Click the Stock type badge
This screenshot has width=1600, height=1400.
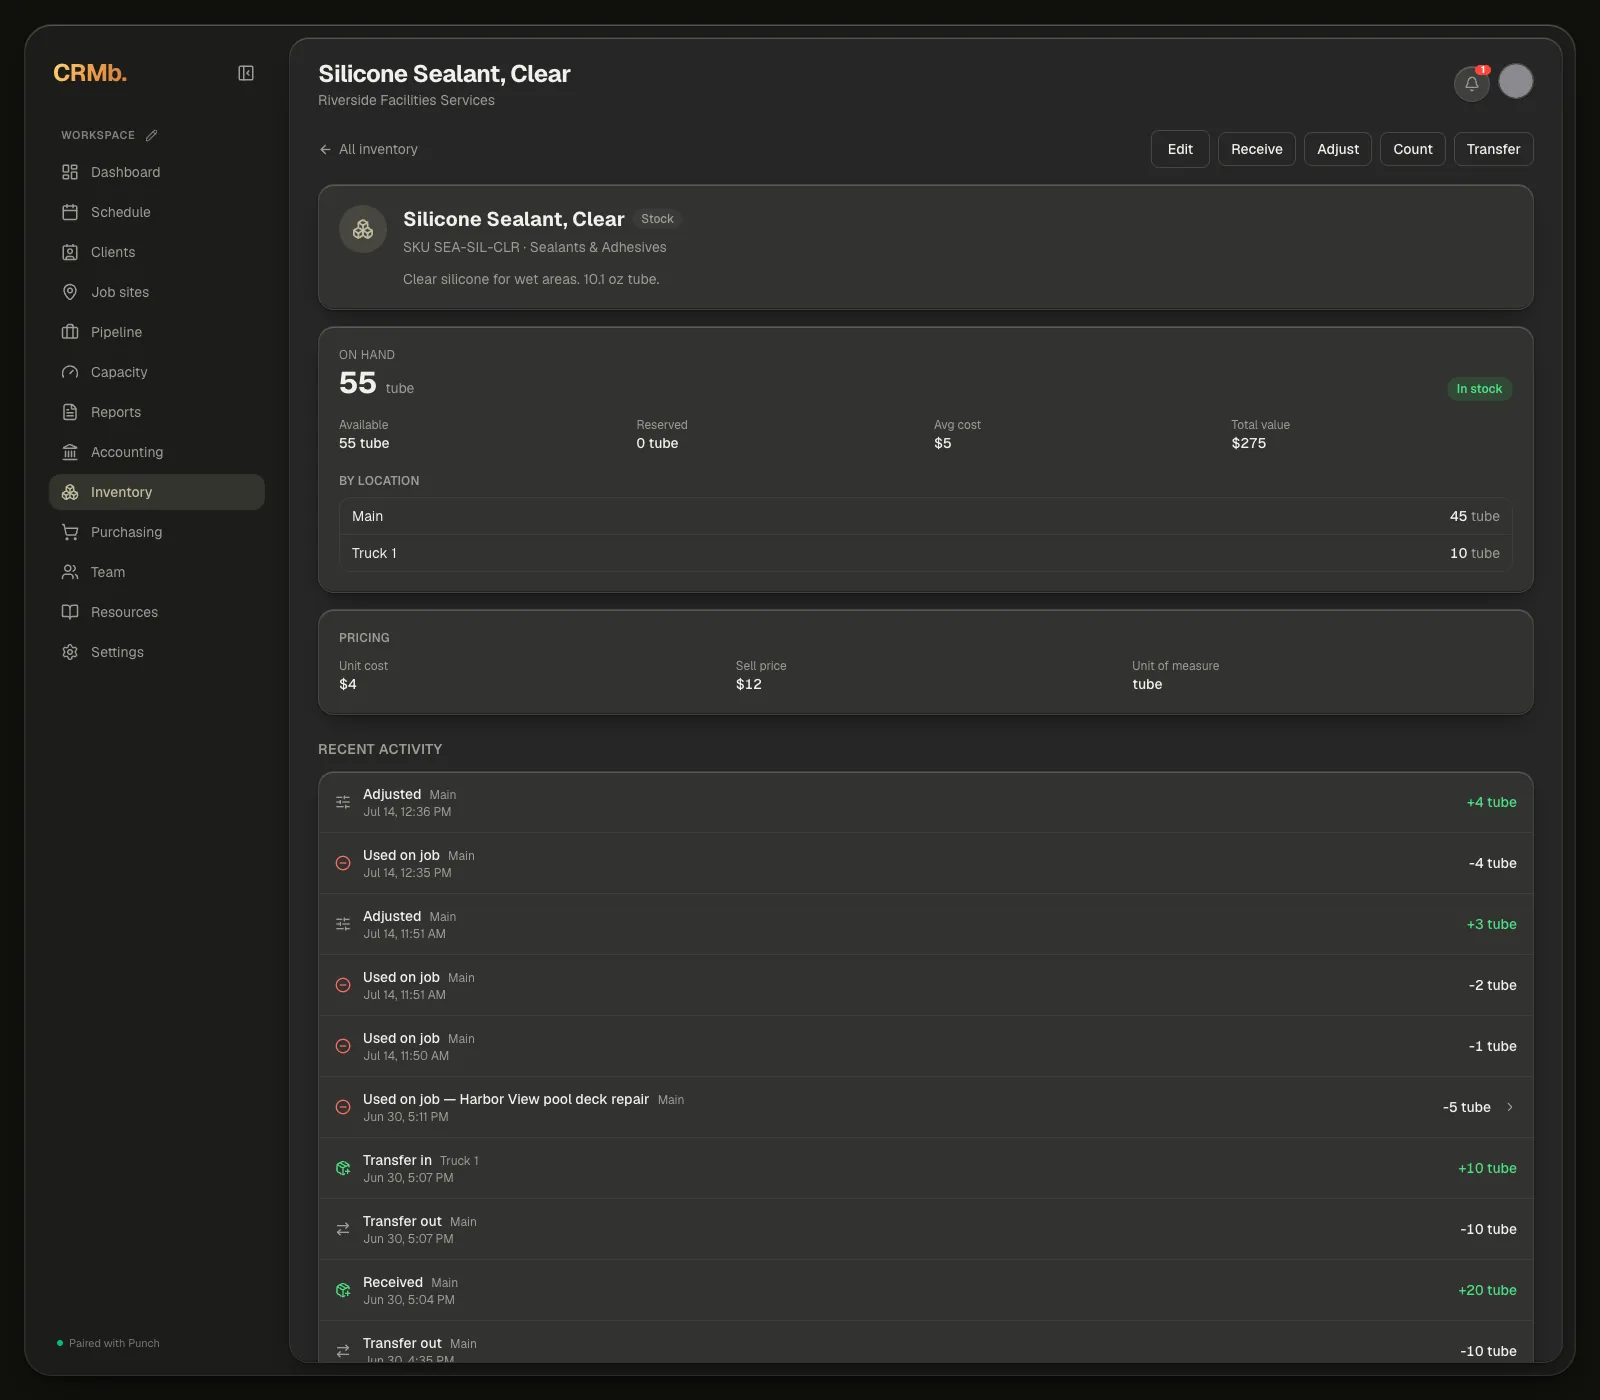[657, 219]
